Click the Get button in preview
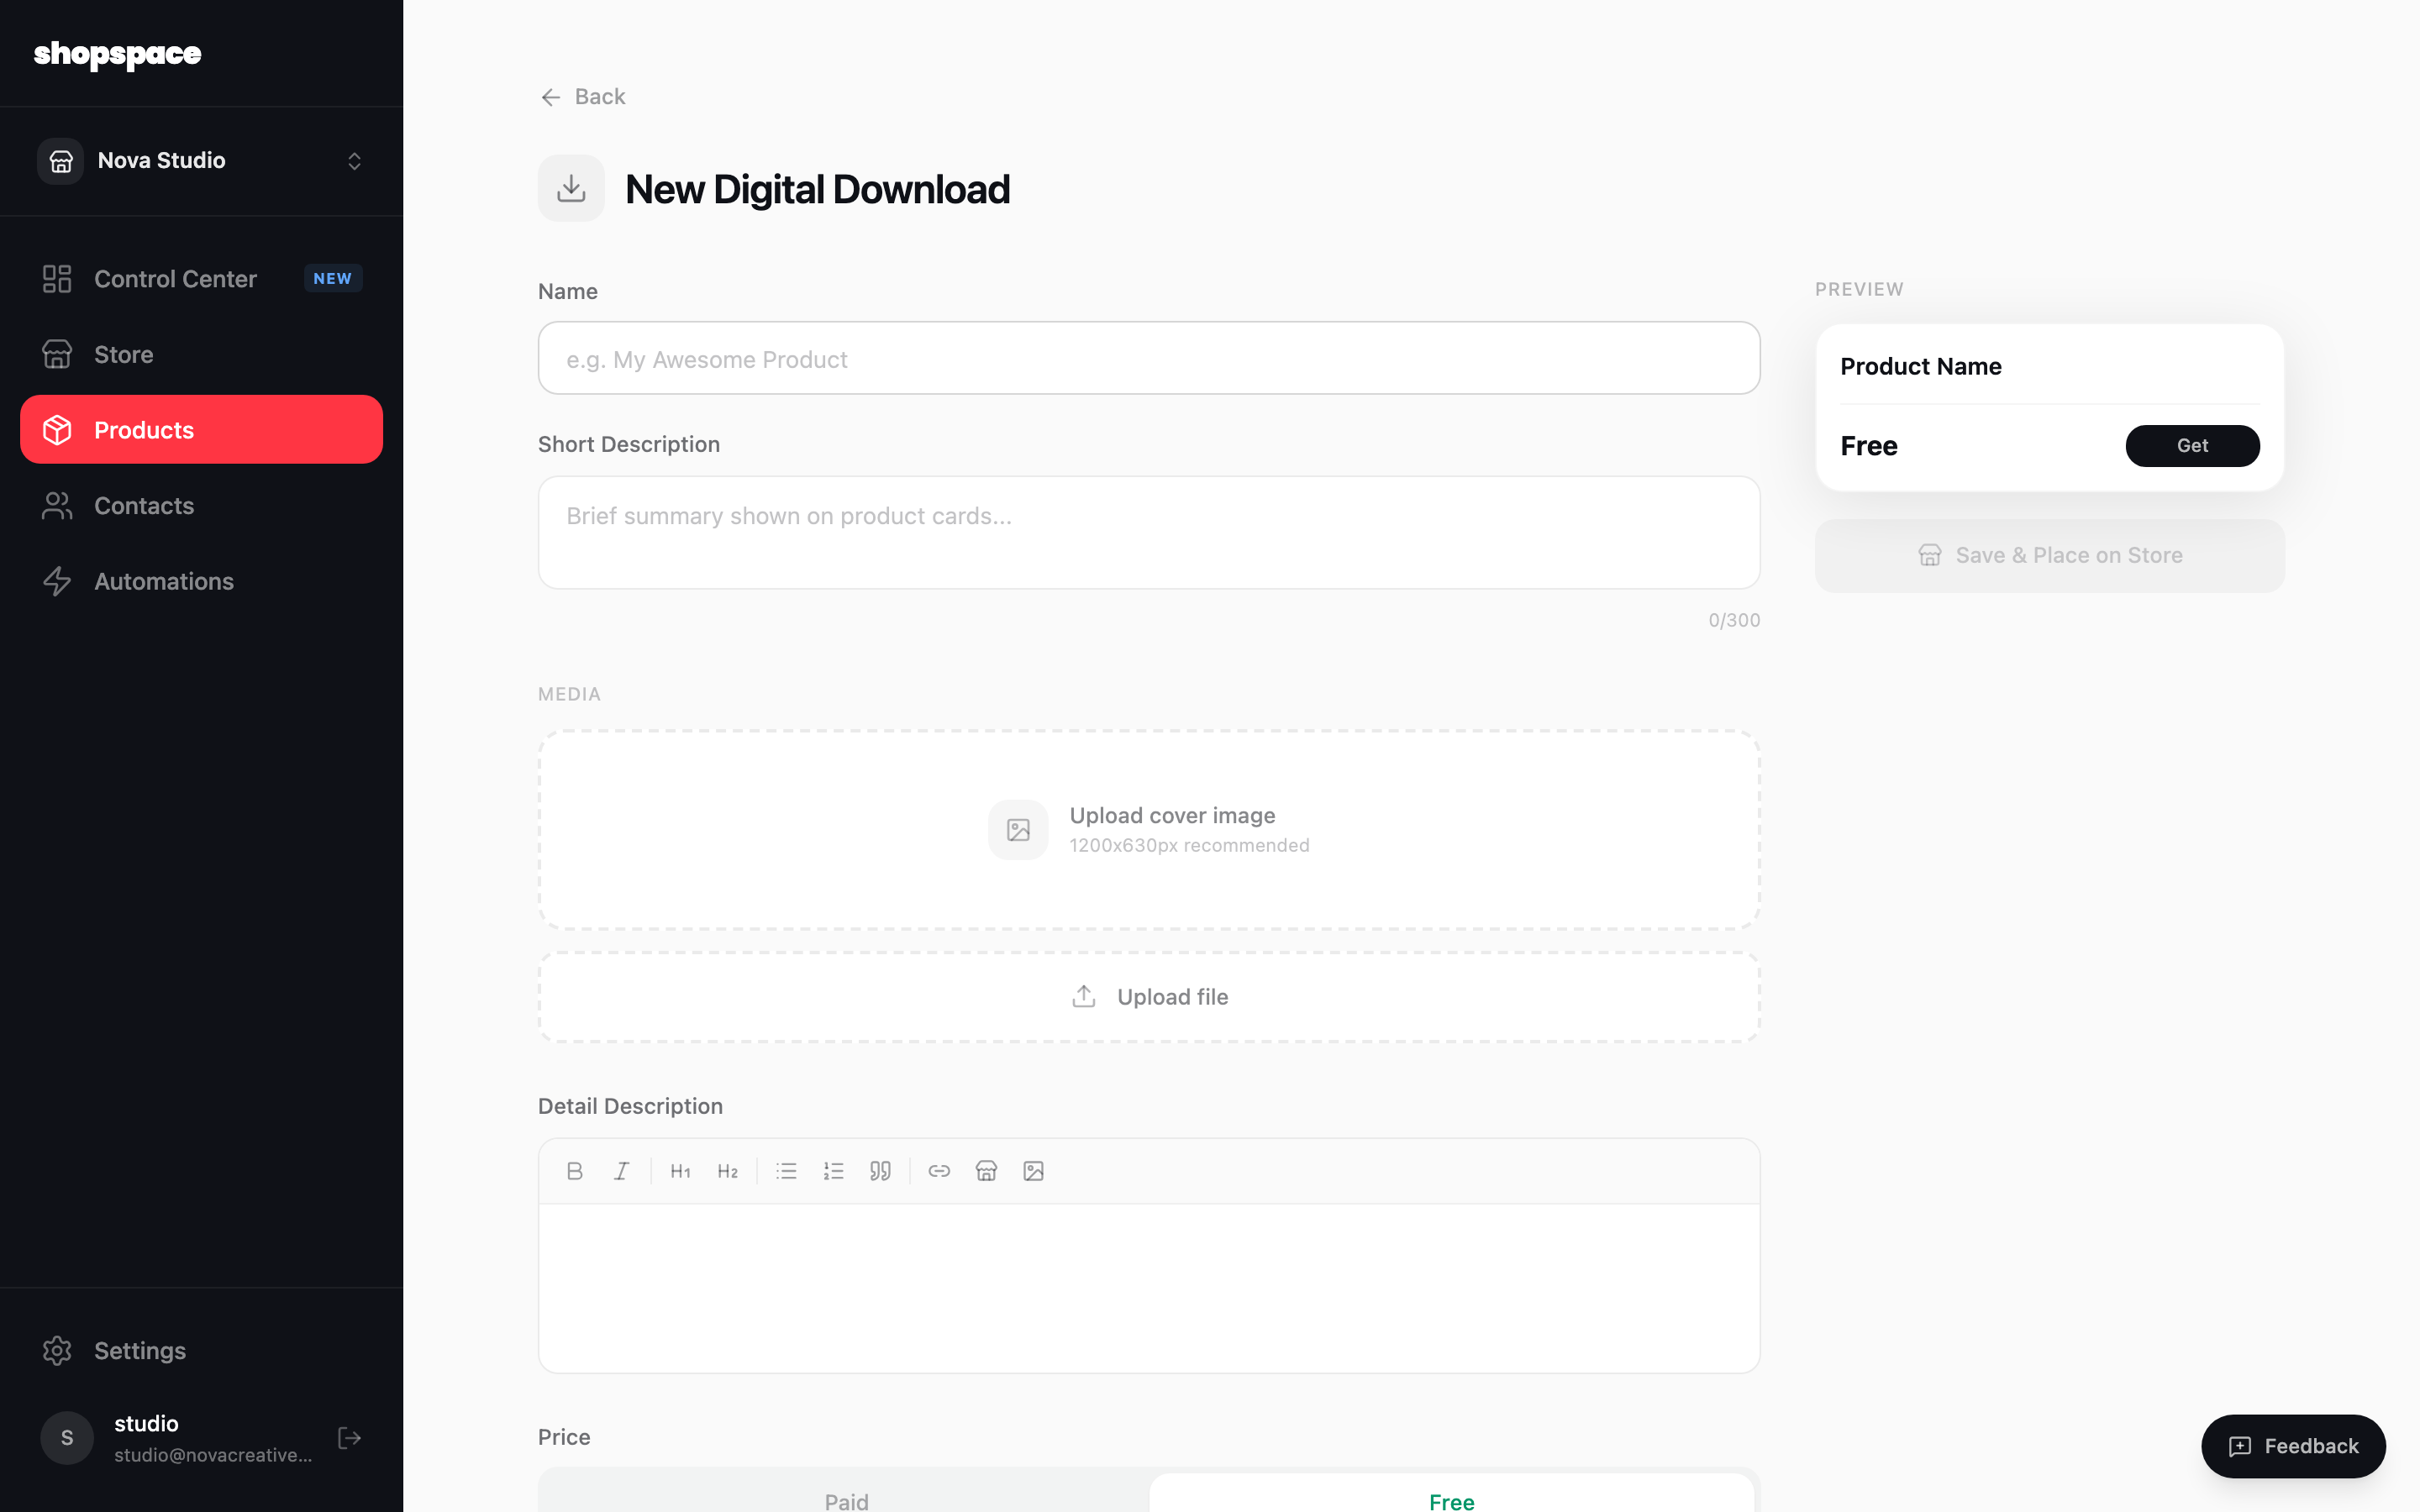Image resolution: width=2420 pixels, height=1512 pixels. [x=2192, y=446]
